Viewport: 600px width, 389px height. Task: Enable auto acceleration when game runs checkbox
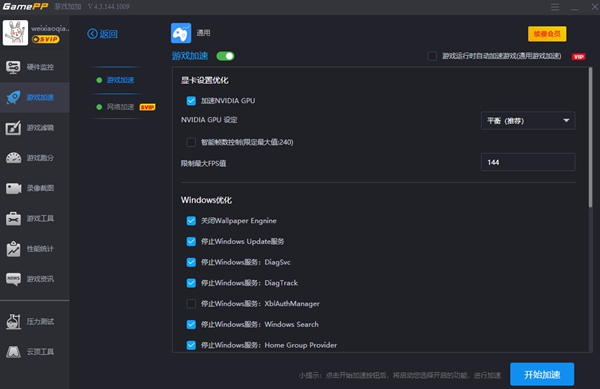(x=432, y=56)
